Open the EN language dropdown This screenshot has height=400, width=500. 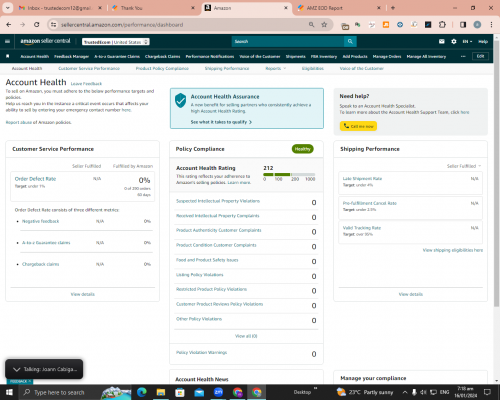pos(467,42)
